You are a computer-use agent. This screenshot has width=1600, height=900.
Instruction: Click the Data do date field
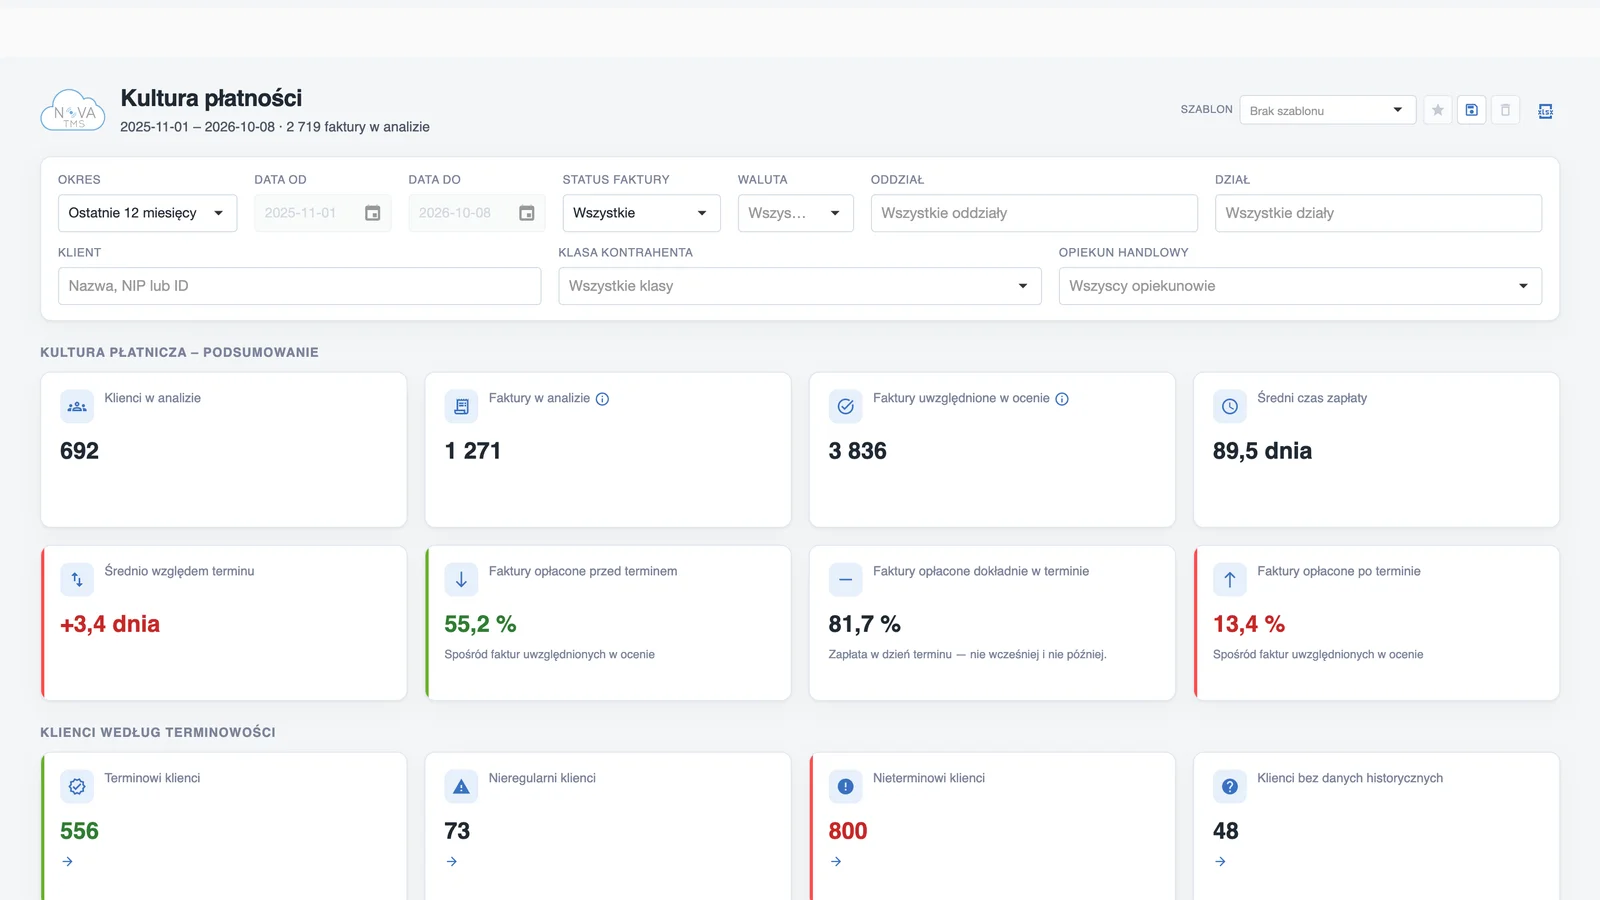coord(476,213)
